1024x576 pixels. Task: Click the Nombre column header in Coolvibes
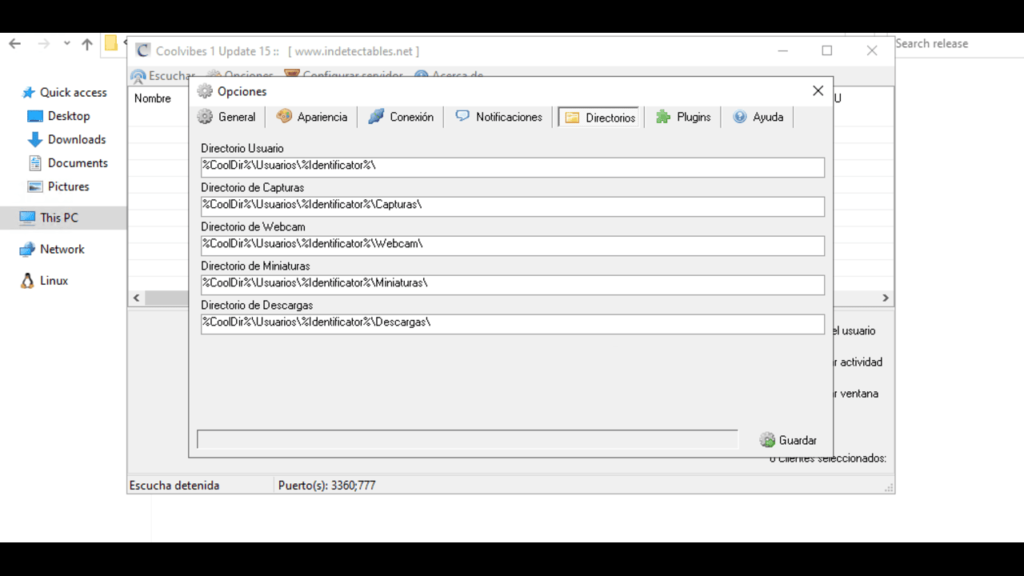[x=153, y=99]
